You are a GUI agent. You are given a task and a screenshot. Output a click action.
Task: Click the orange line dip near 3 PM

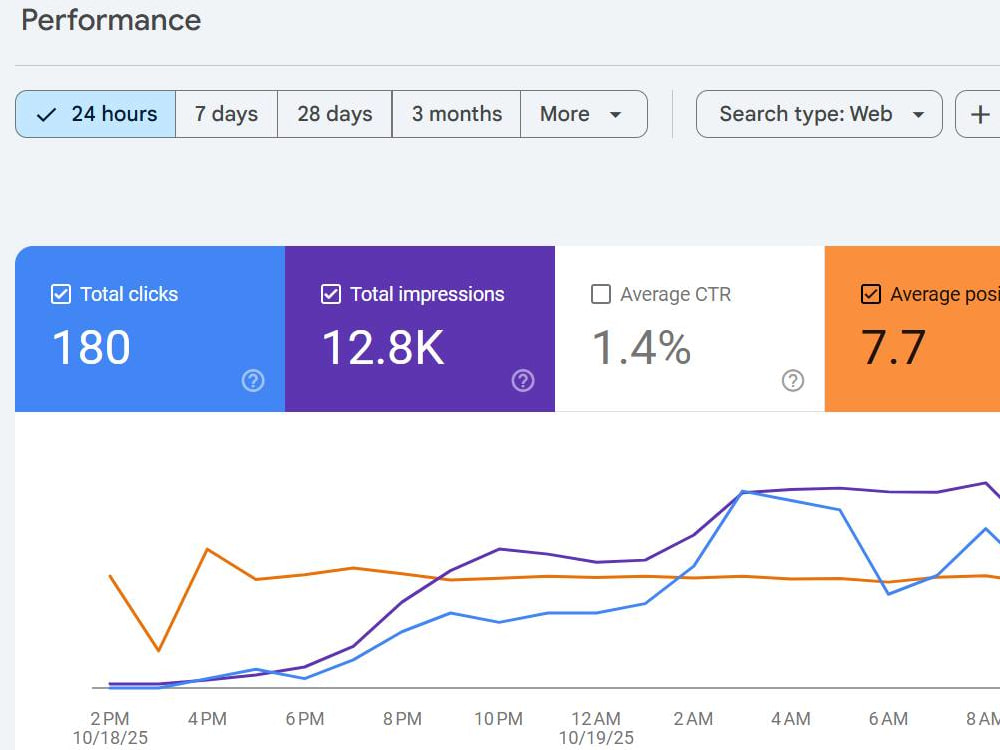click(x=159, y=651)
